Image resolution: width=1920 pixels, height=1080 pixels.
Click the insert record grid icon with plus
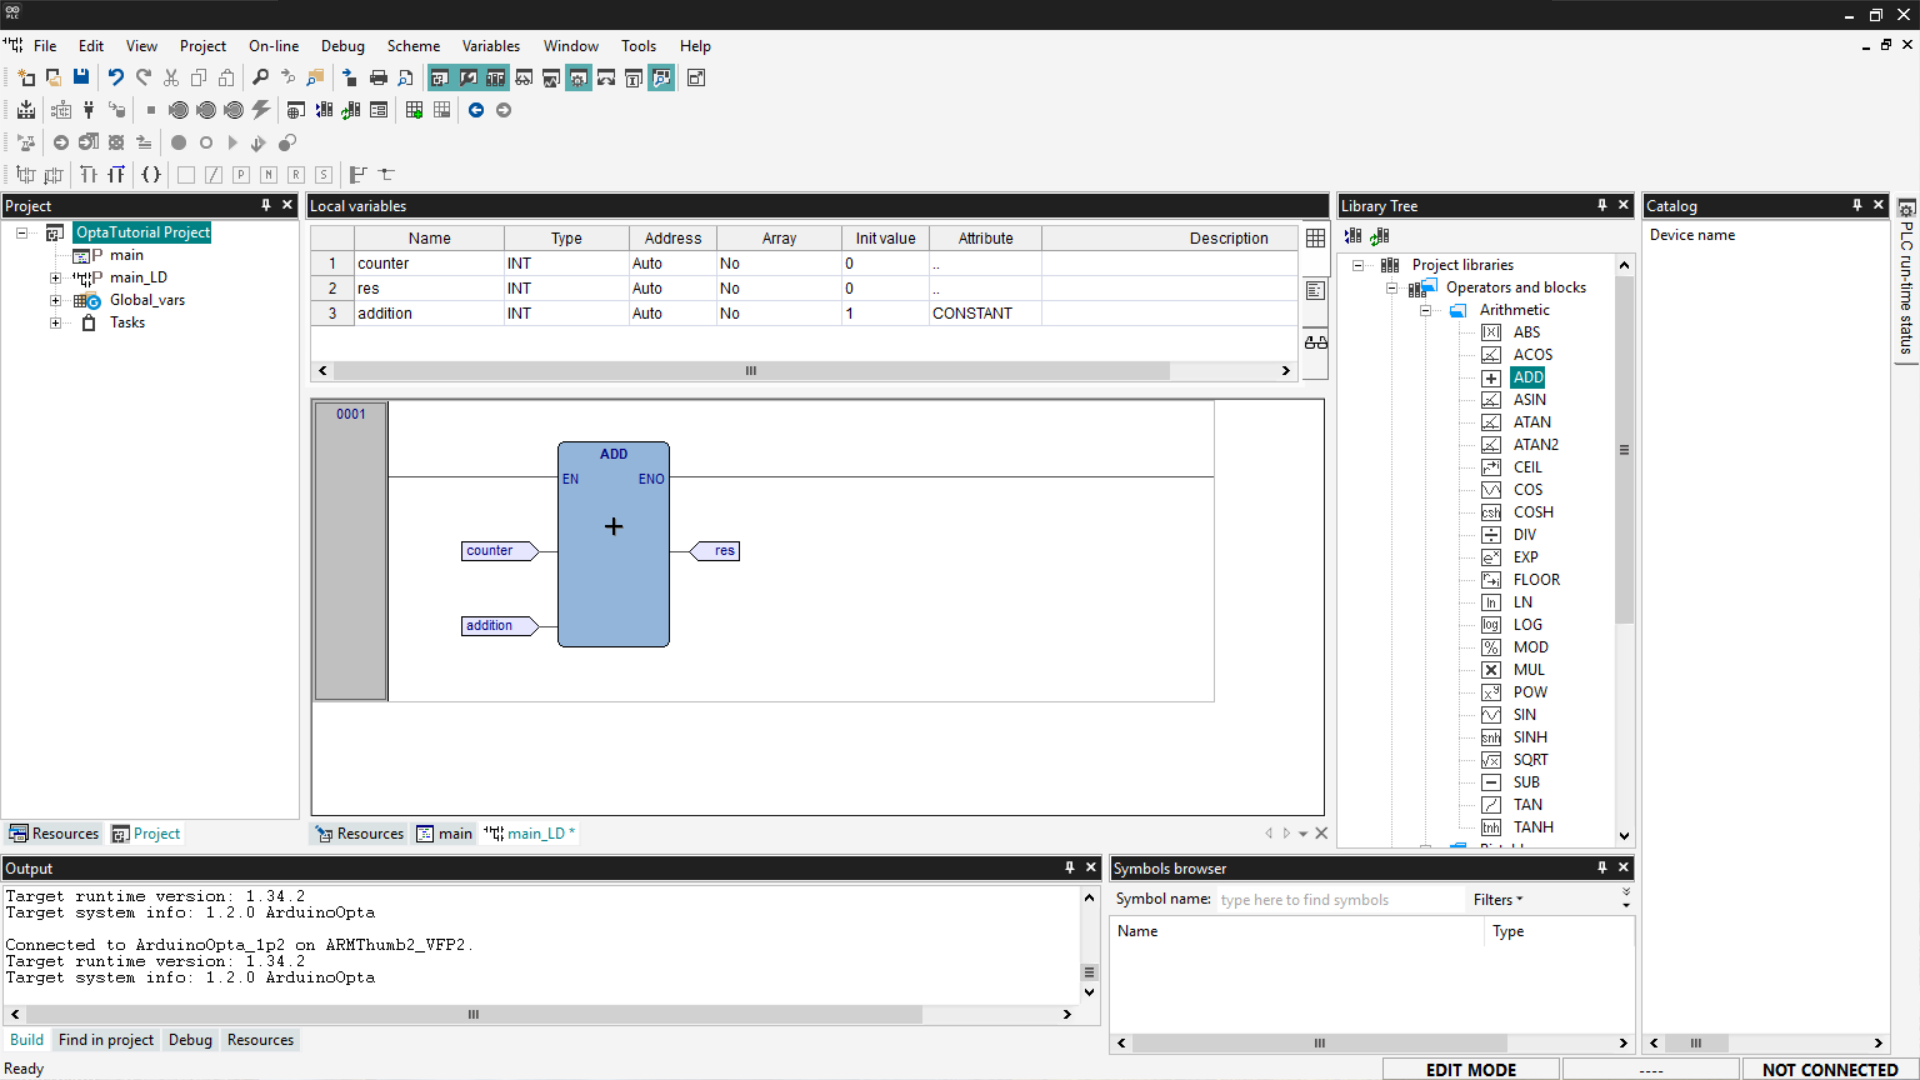point(414,110)
